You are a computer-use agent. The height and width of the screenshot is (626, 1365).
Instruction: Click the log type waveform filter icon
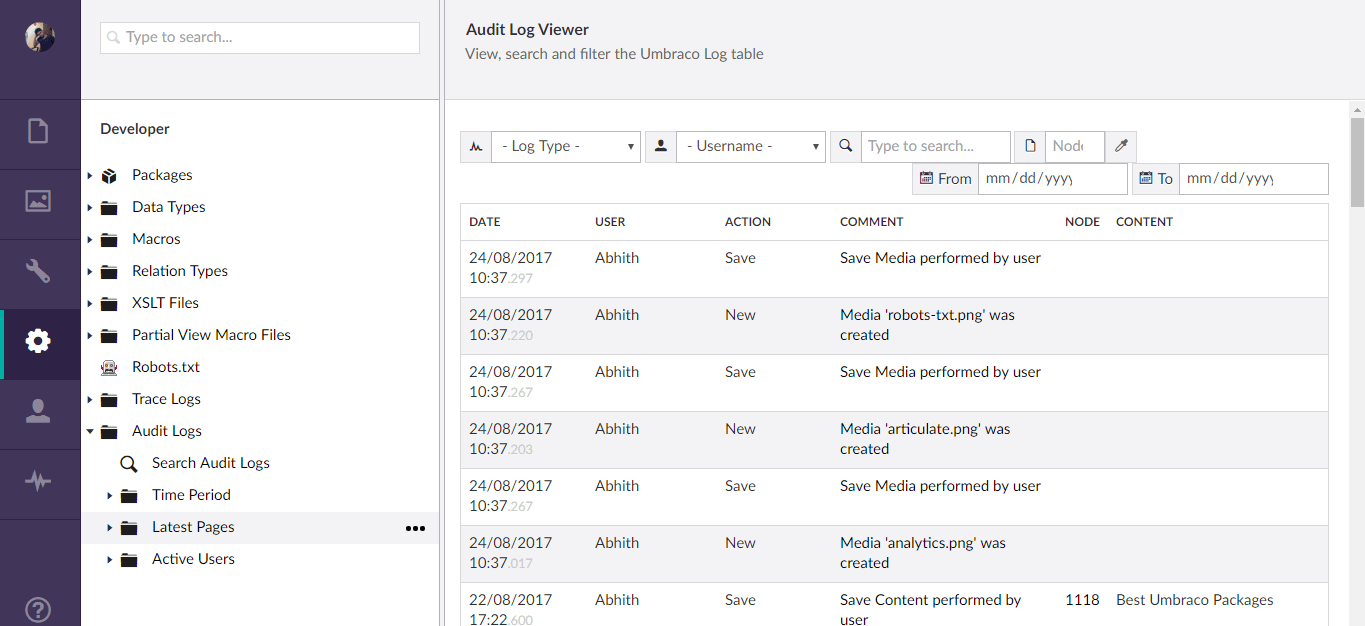point(475,146)
